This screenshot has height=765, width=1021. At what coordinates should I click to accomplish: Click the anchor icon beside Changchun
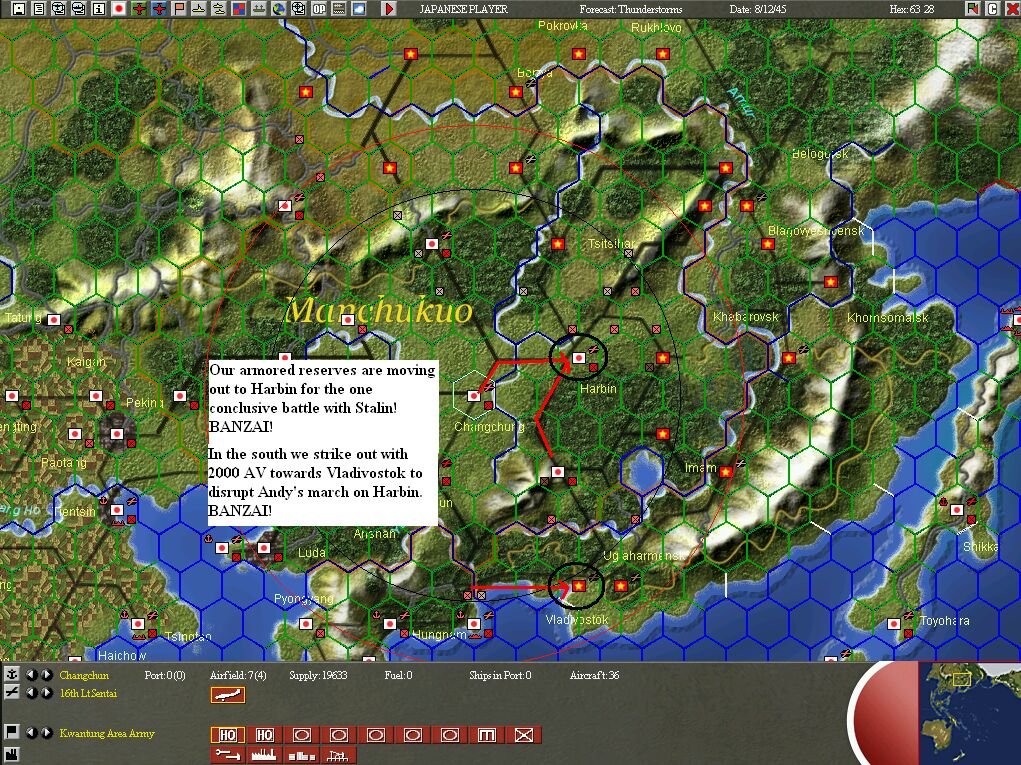pyautogui.click(x=12, y=675)
